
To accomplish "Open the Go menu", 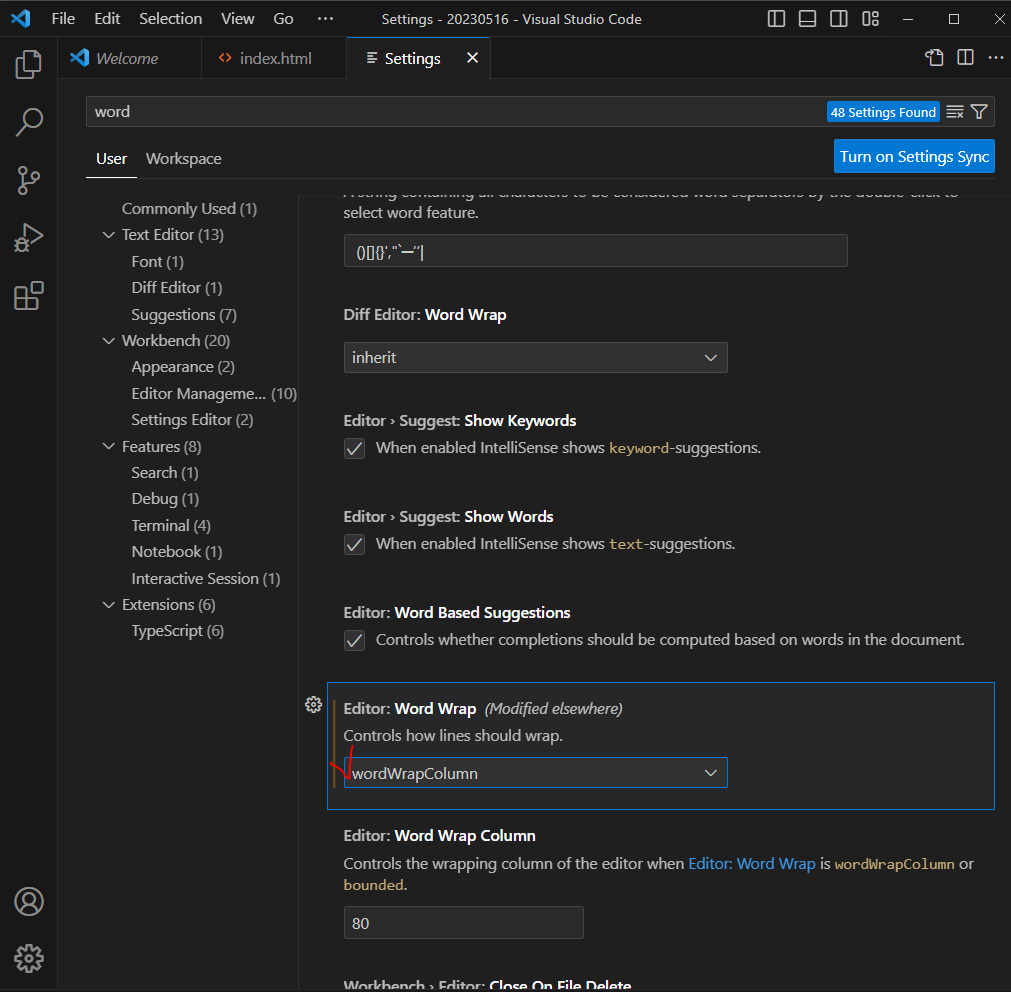I will 284,19.
